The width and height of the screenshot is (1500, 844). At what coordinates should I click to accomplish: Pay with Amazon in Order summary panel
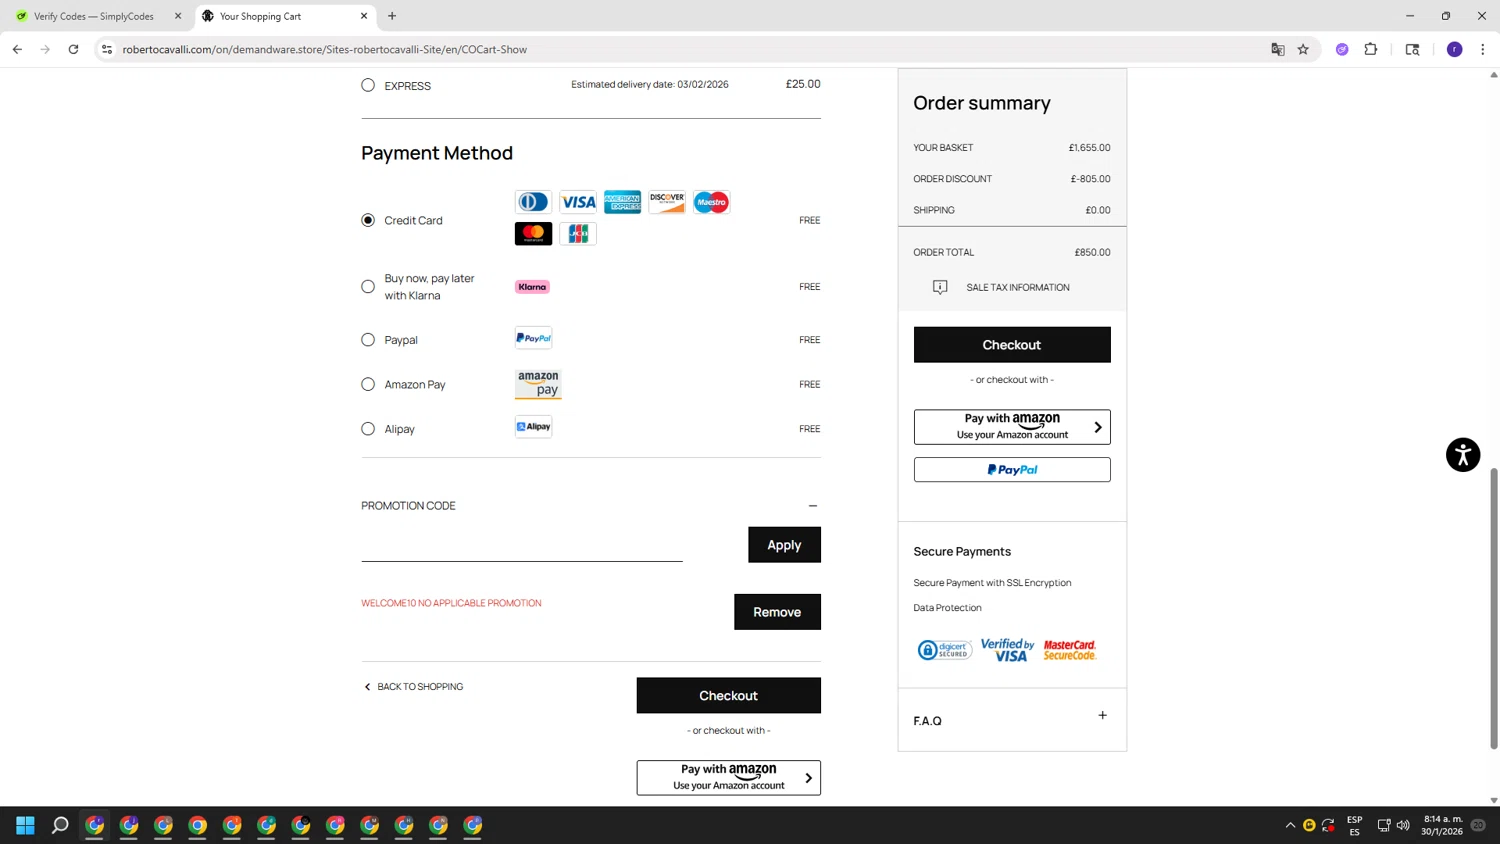click(x=1012, y=427)
